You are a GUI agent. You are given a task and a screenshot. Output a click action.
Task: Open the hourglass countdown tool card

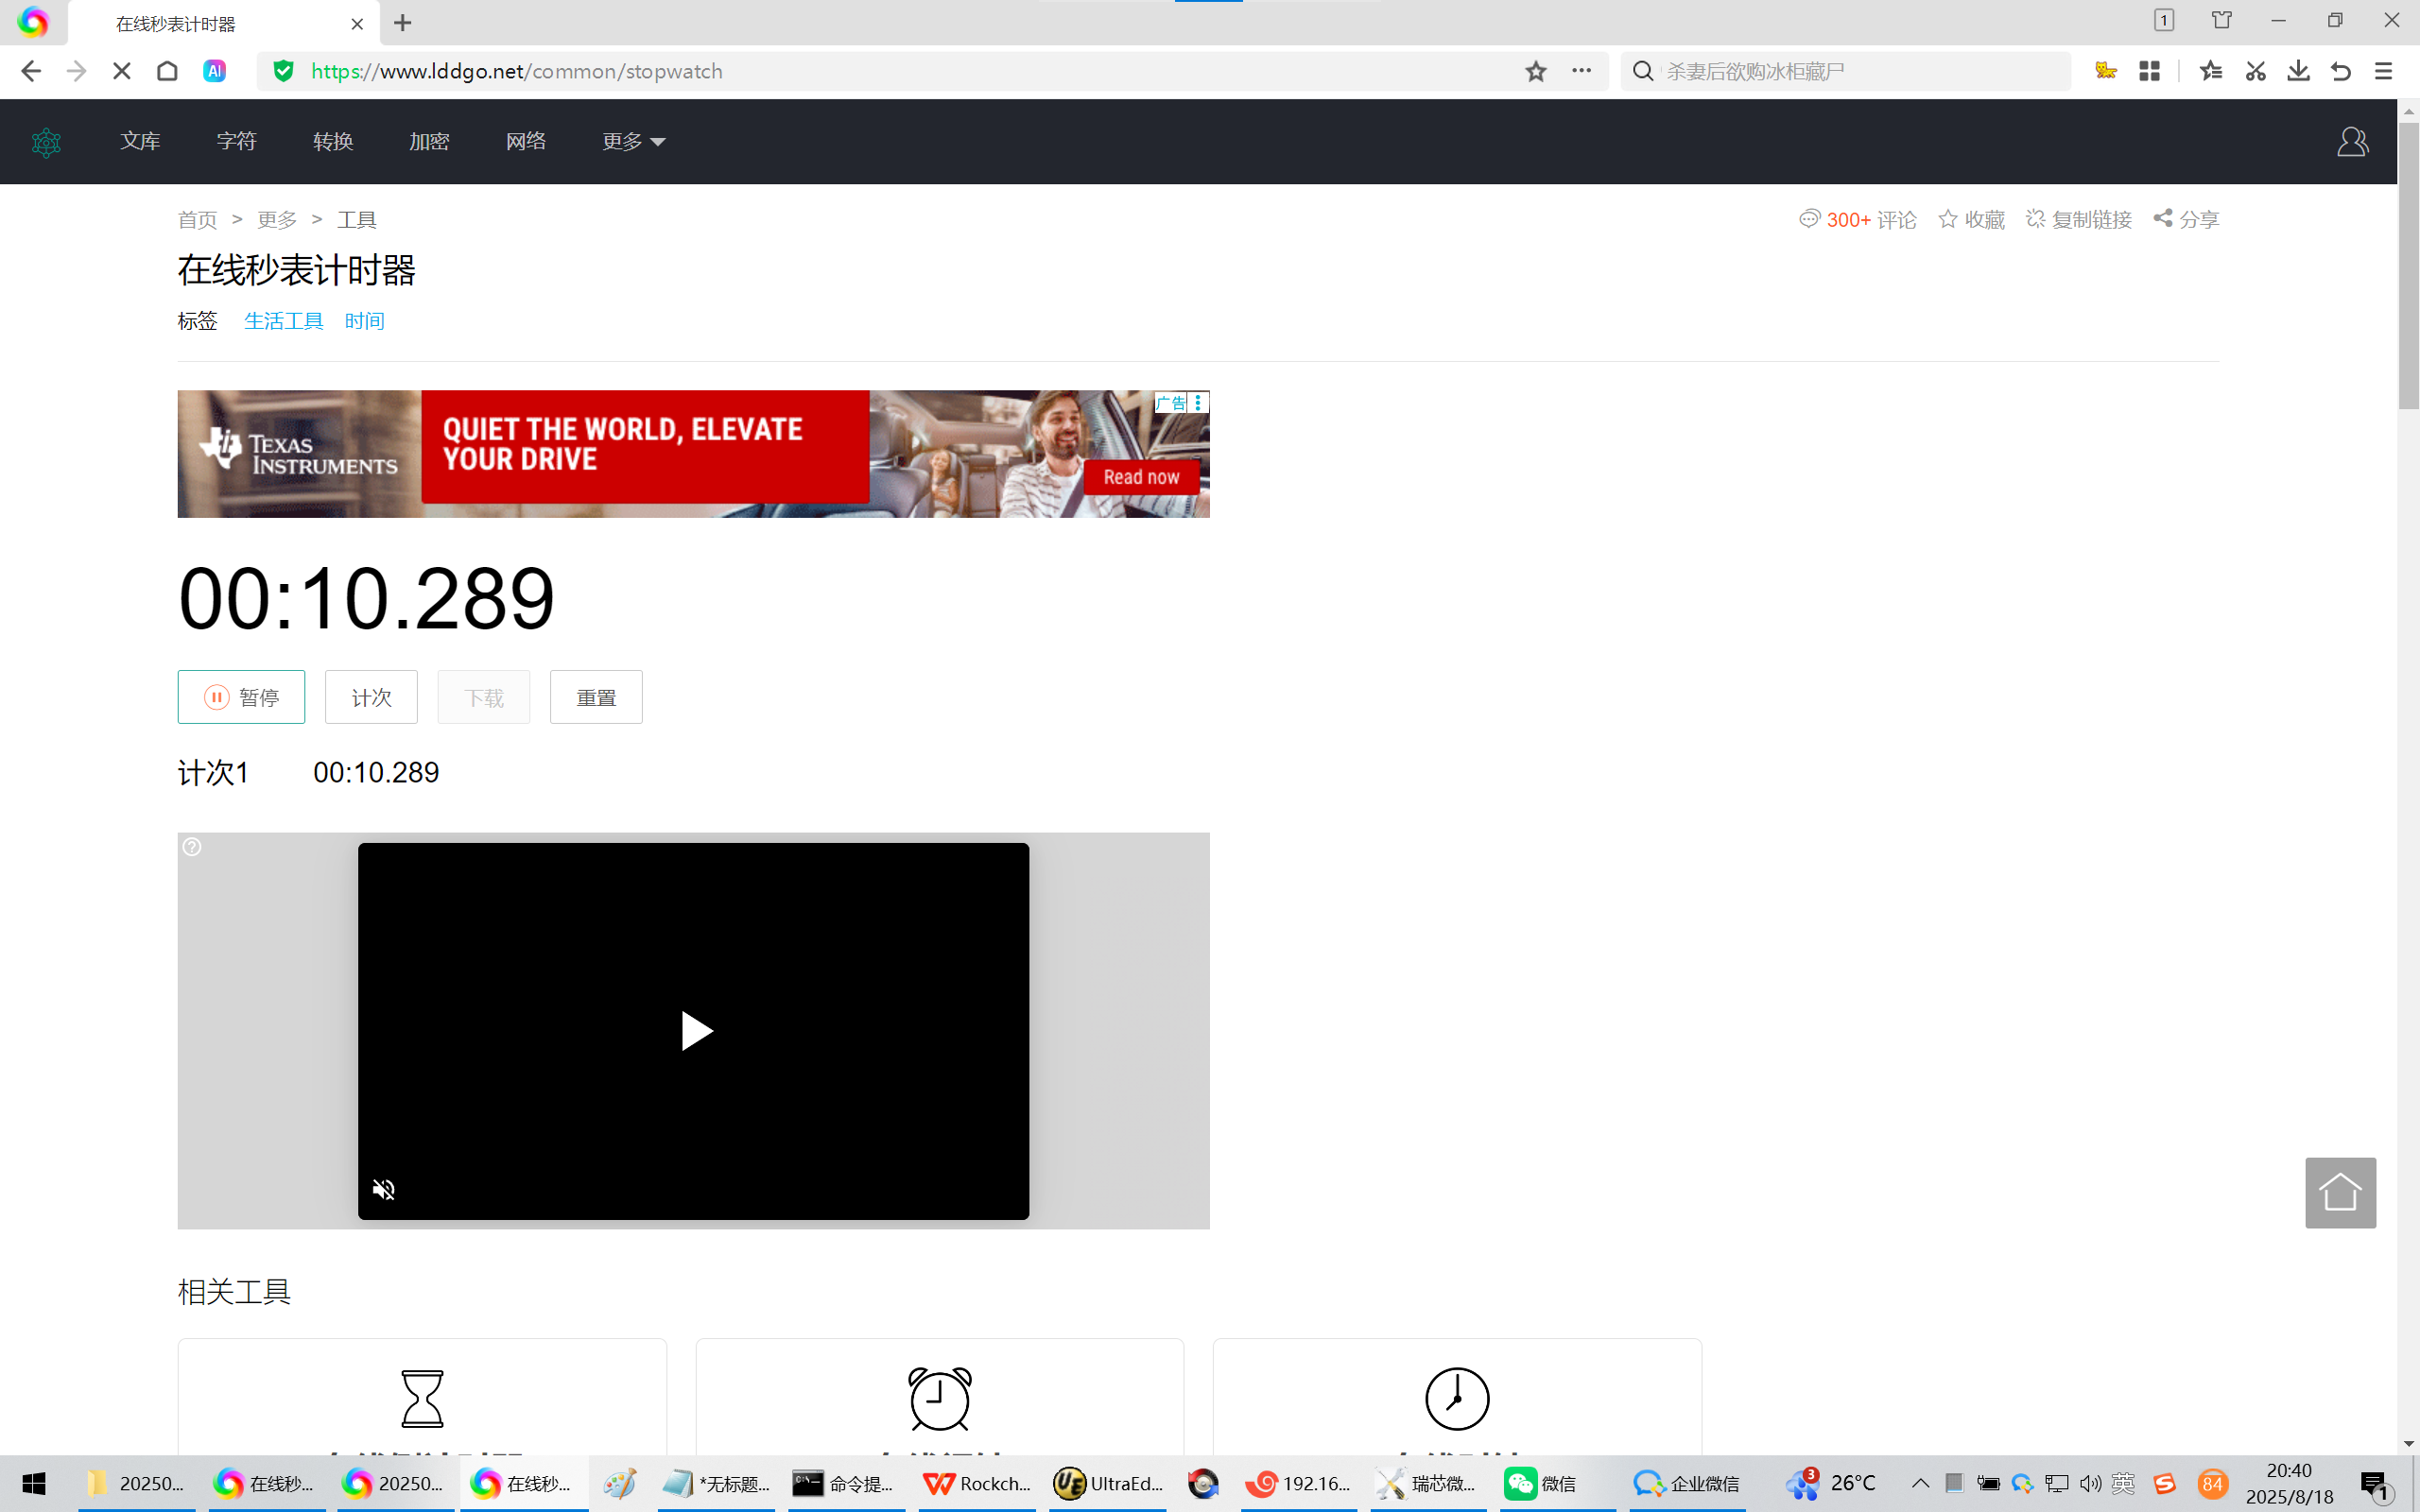[x=422, y=1398]
